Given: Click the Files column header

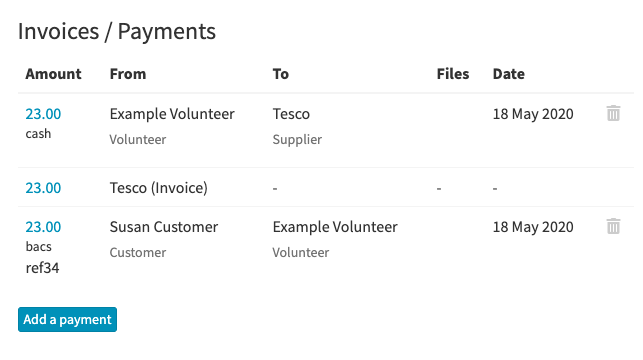Looking at the screenshot, I should click(x=453, y=74).
